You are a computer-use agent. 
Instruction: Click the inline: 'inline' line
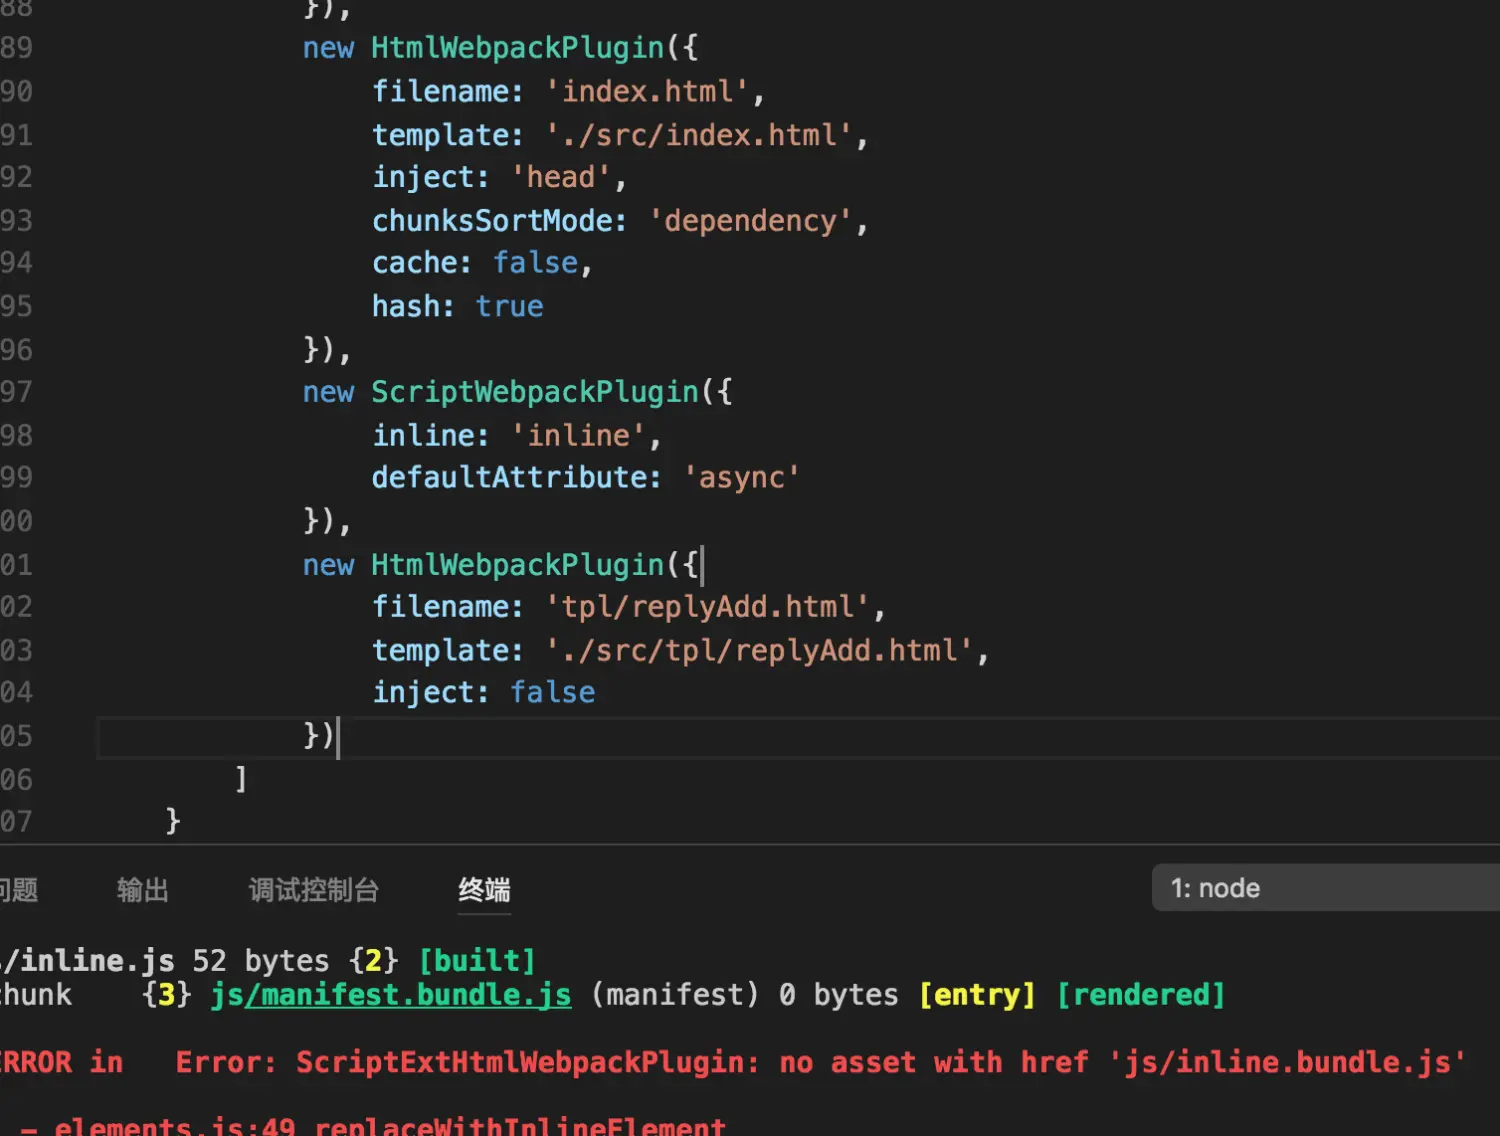[x=516, y=435]
